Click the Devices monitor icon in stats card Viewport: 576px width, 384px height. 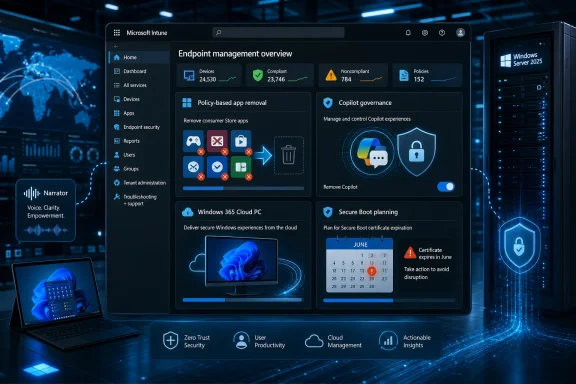click(x=189, y=76)
